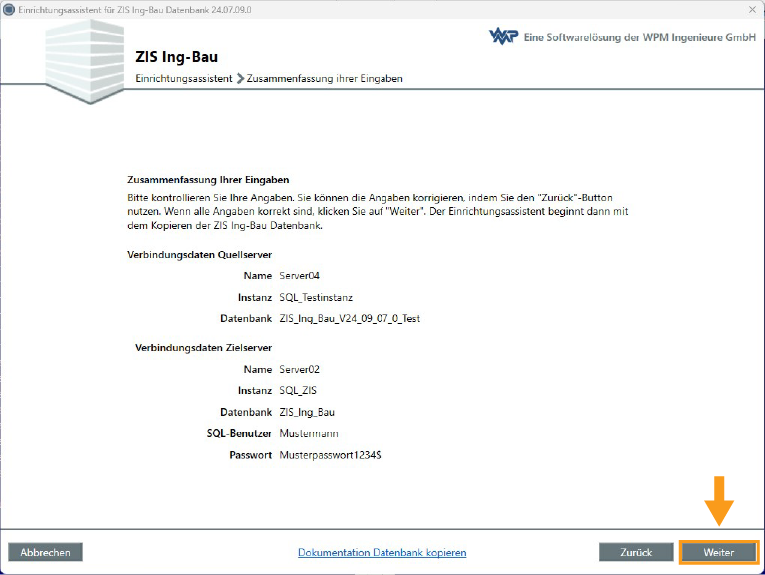Click the source instance SQL_Testinstanz
The image size is (765, 575).
click(316, 297)
